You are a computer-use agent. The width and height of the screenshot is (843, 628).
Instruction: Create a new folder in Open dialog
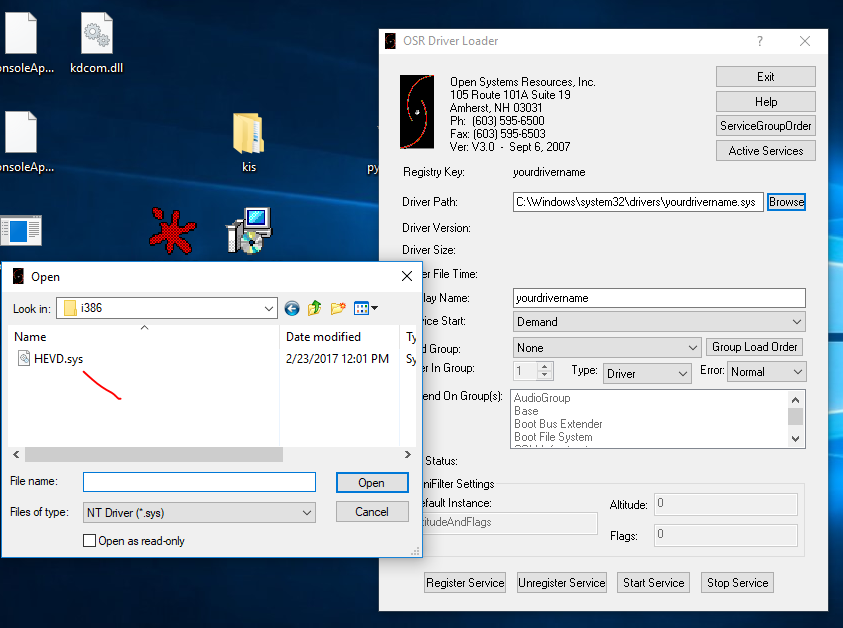point(338,308)
